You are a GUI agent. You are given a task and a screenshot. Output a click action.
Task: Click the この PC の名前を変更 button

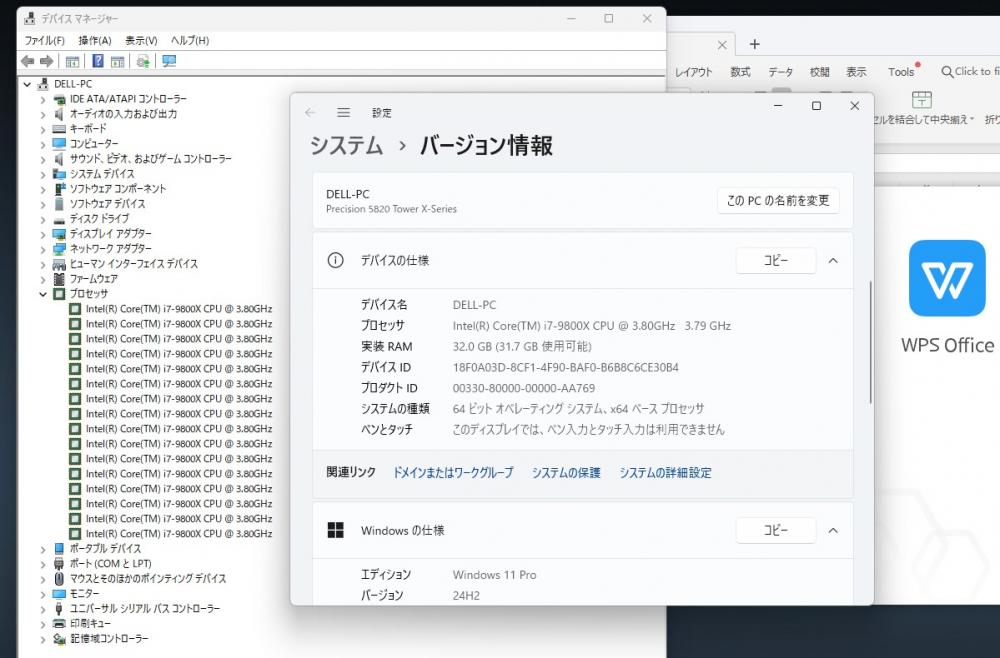pyautogui.click(x=778, y=200)
